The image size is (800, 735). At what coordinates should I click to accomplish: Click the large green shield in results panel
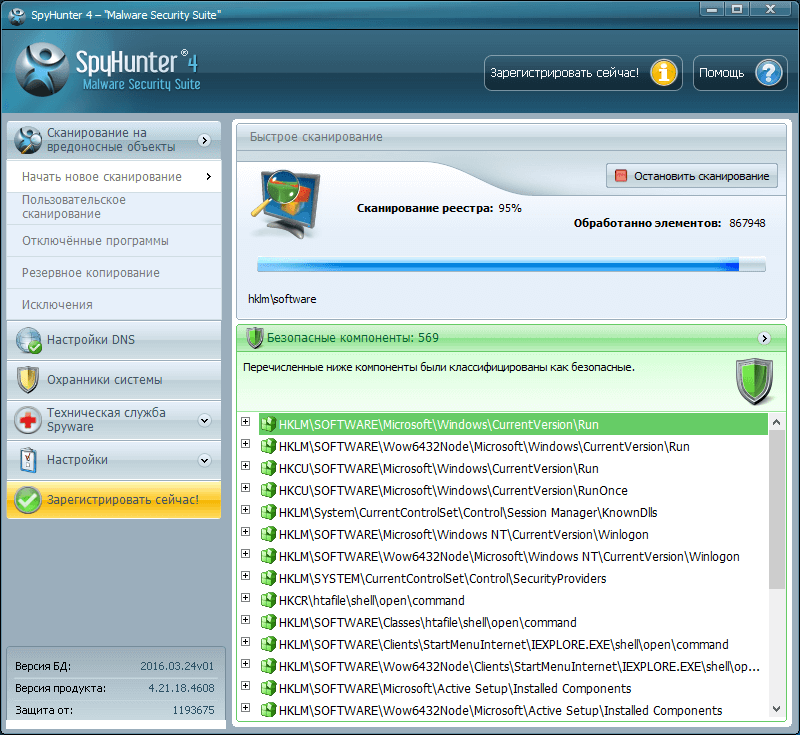(754, 381)
